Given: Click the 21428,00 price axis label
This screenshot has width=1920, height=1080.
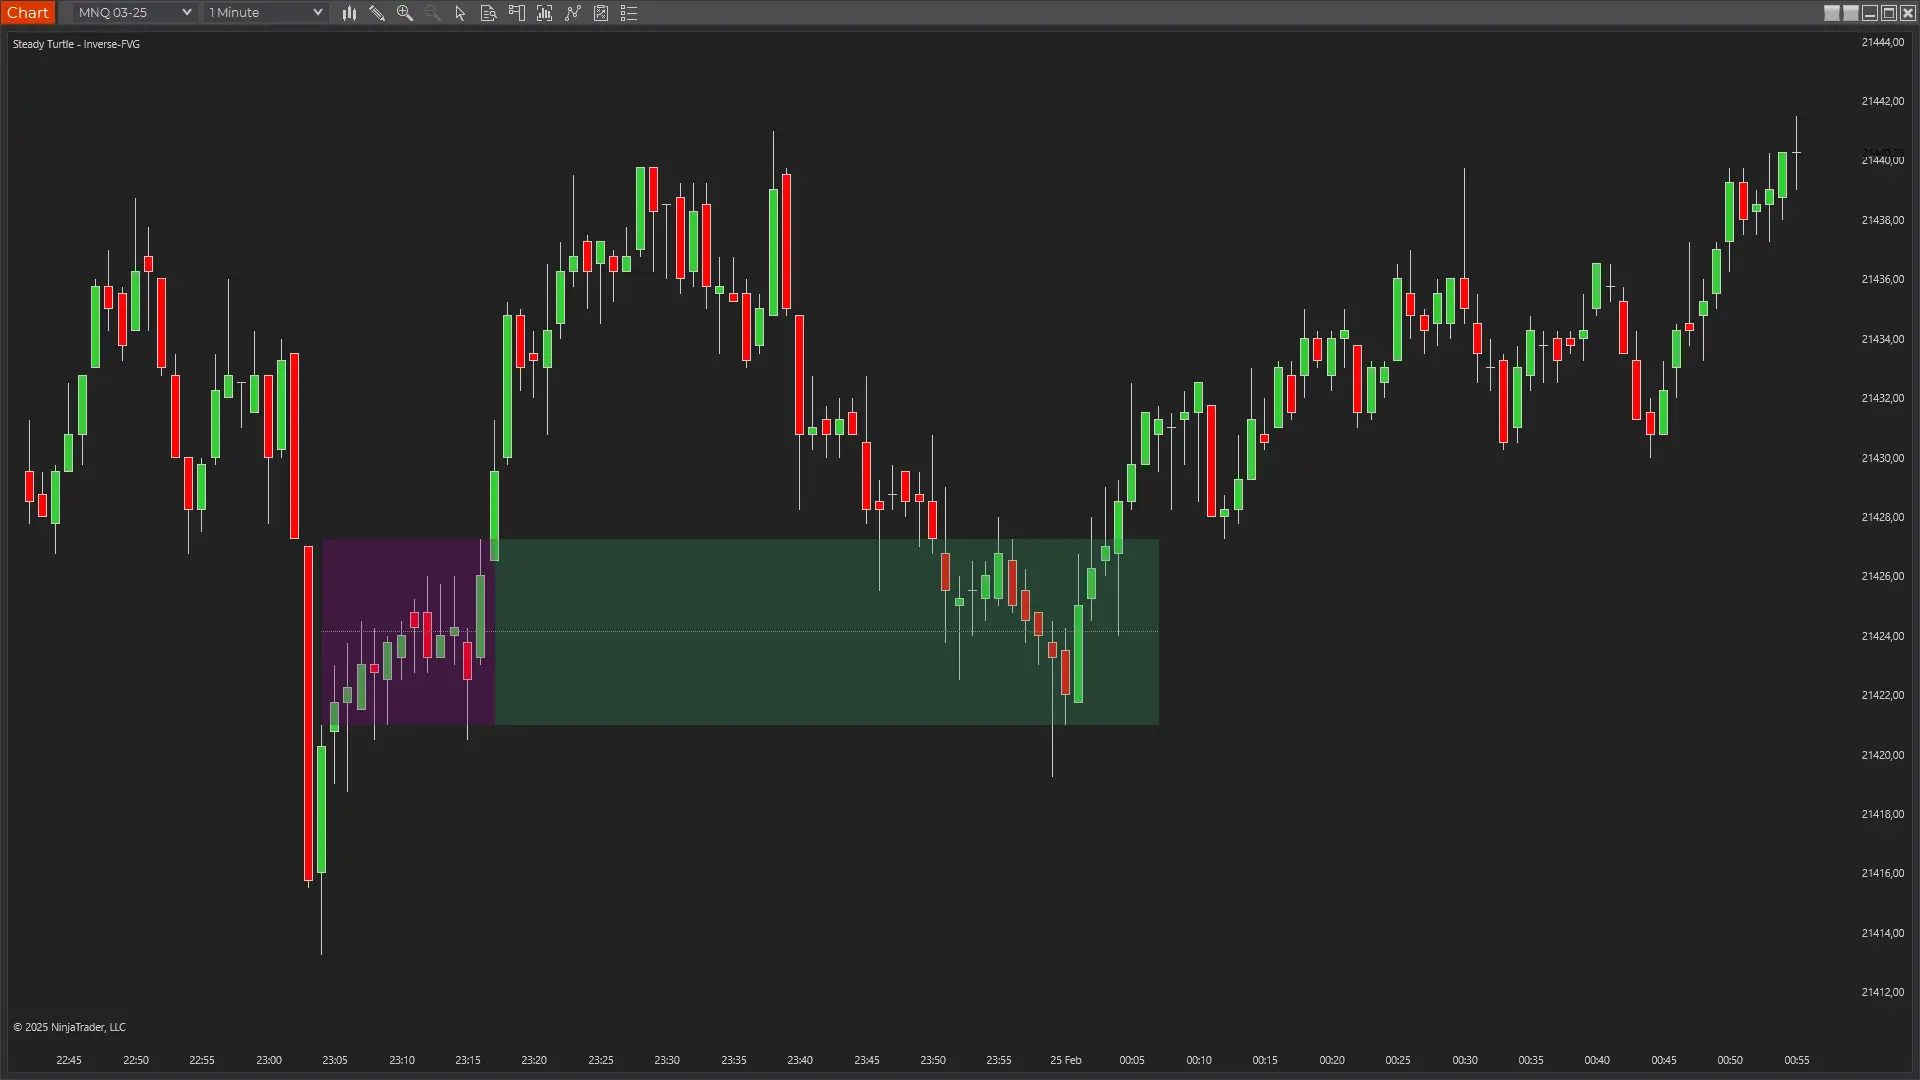Looking at the screenshot, I should (x=1882, y=517).
